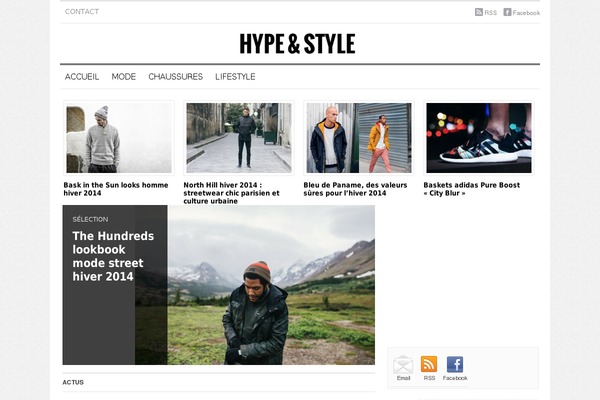
Task: Click the SÉLECTION label on feature
Action: (90, 219)
